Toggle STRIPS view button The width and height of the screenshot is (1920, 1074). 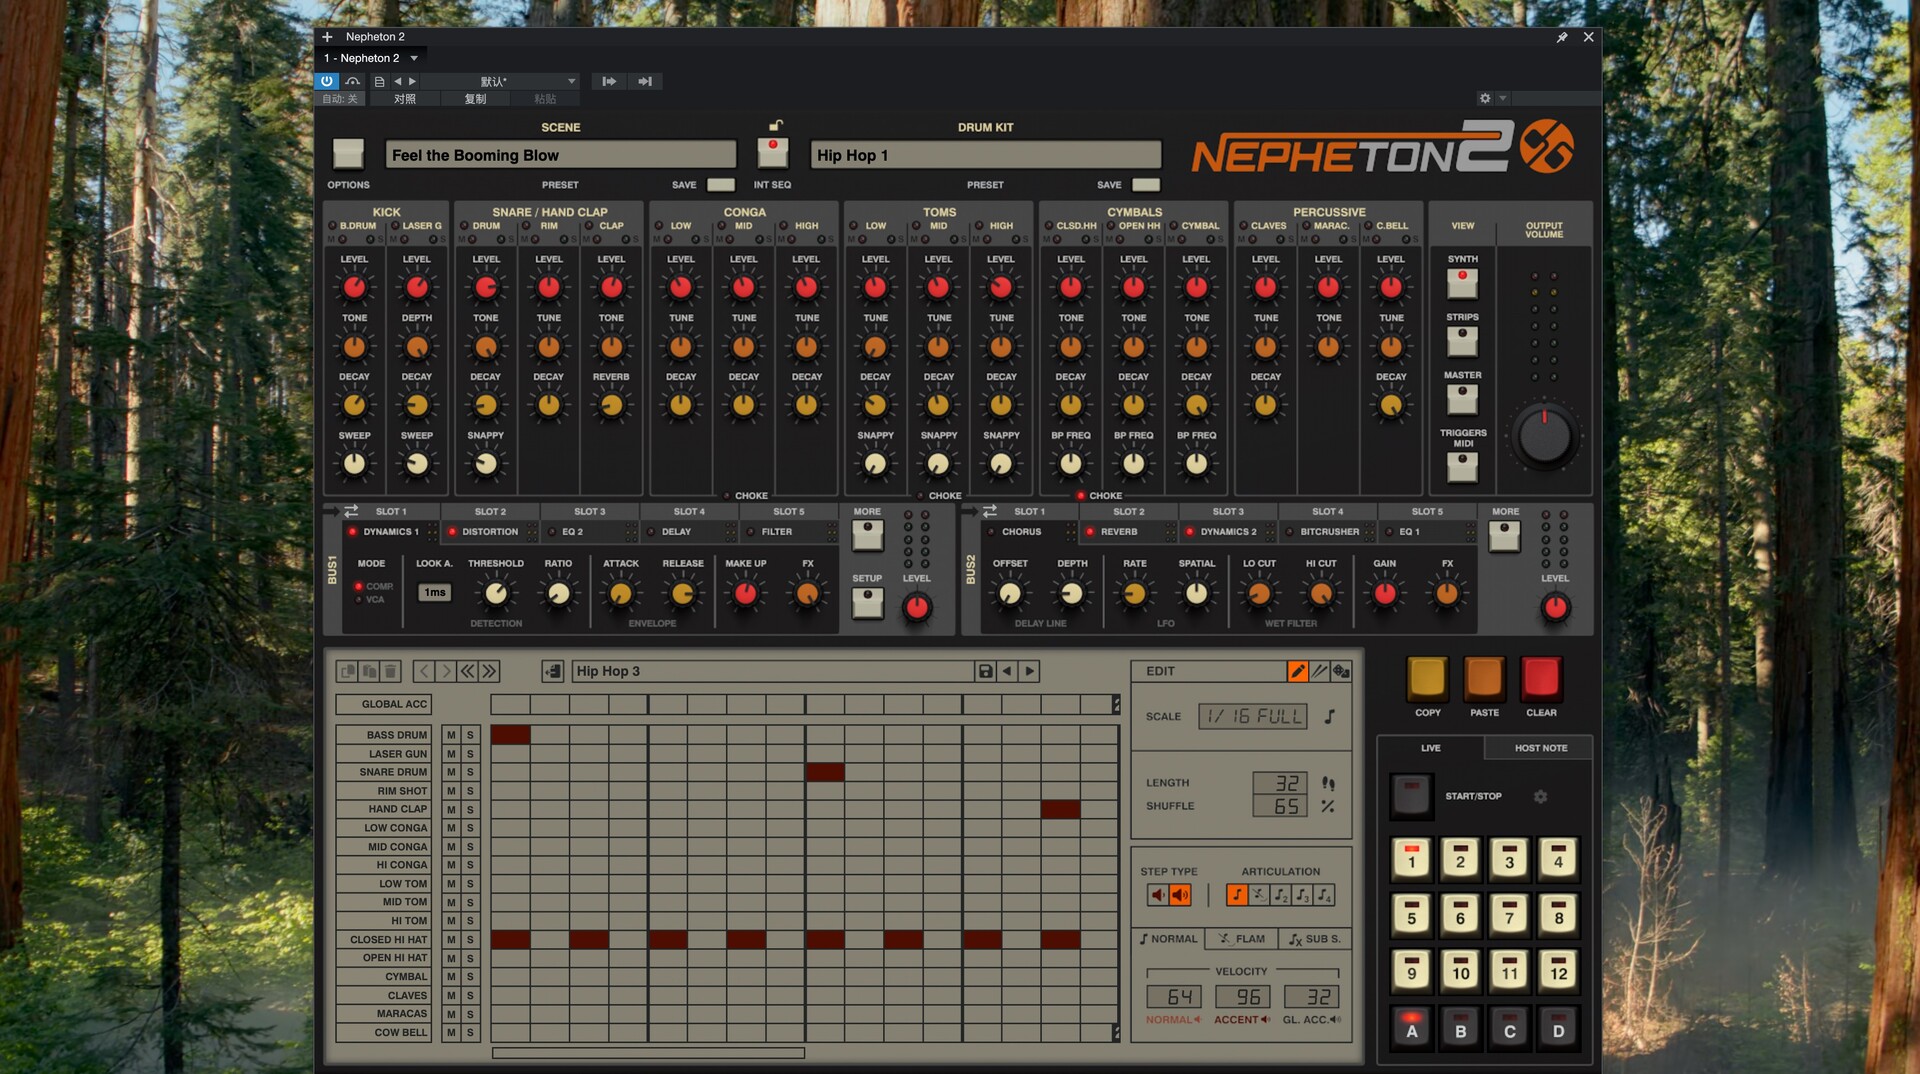click(x=1462, y=341)
